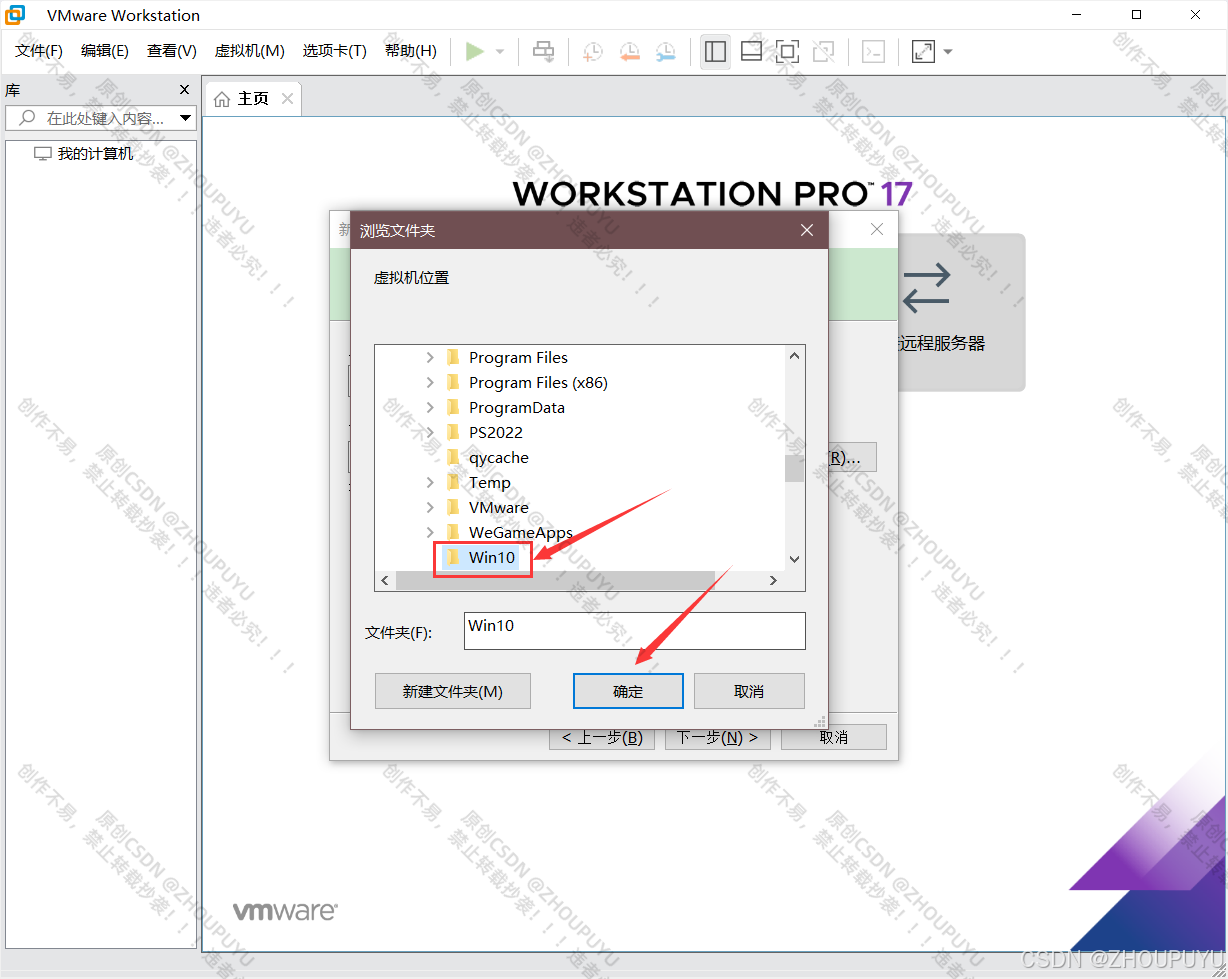Image resolution: width=1228 pixels, height=979 pixels.
Task: Select 我的计算机 in the library tree
Action: pos(95,154)
